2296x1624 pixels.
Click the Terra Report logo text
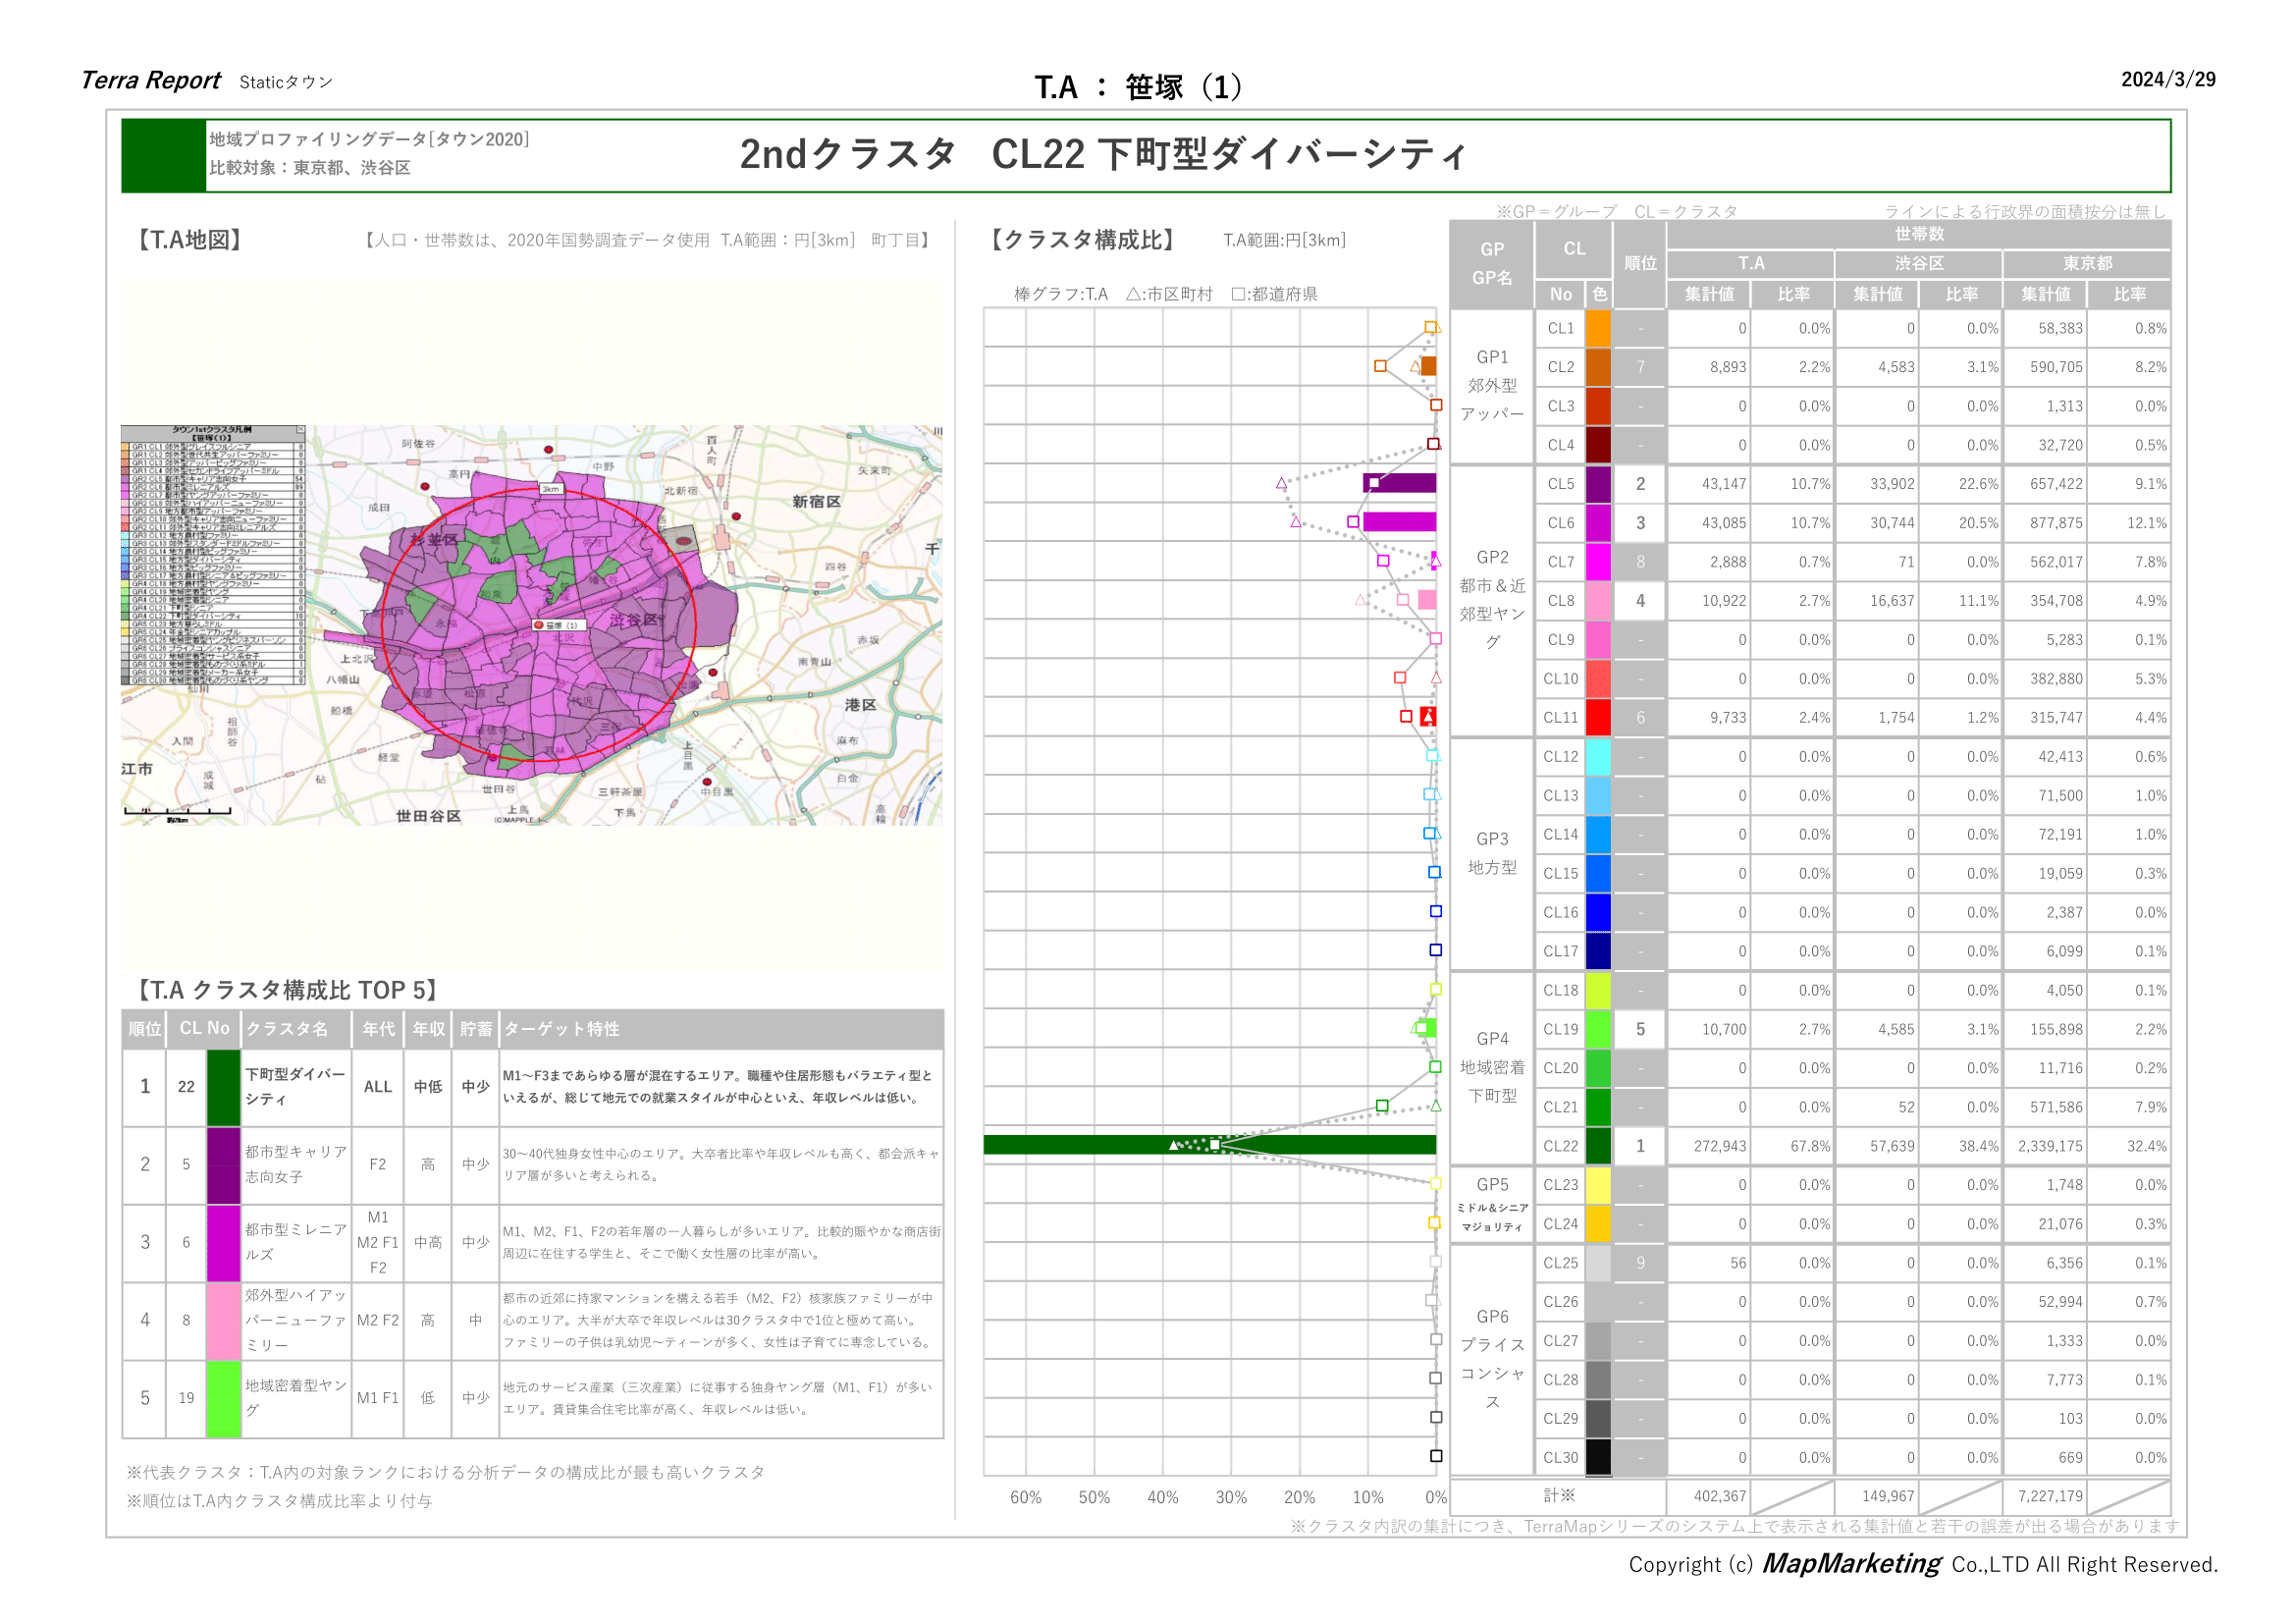click(x=151, y=80)
